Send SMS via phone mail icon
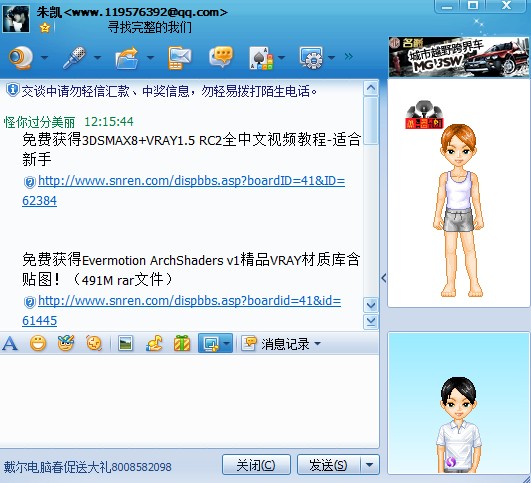The image size is (531, 483). pyautogui.click(x=179, y=58)
